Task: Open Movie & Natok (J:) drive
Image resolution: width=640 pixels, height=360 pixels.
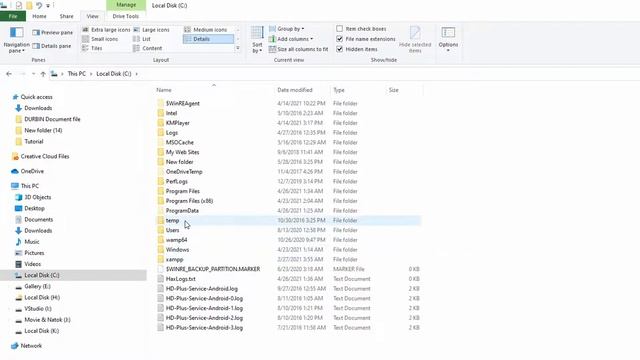Action: coord(43,320)
